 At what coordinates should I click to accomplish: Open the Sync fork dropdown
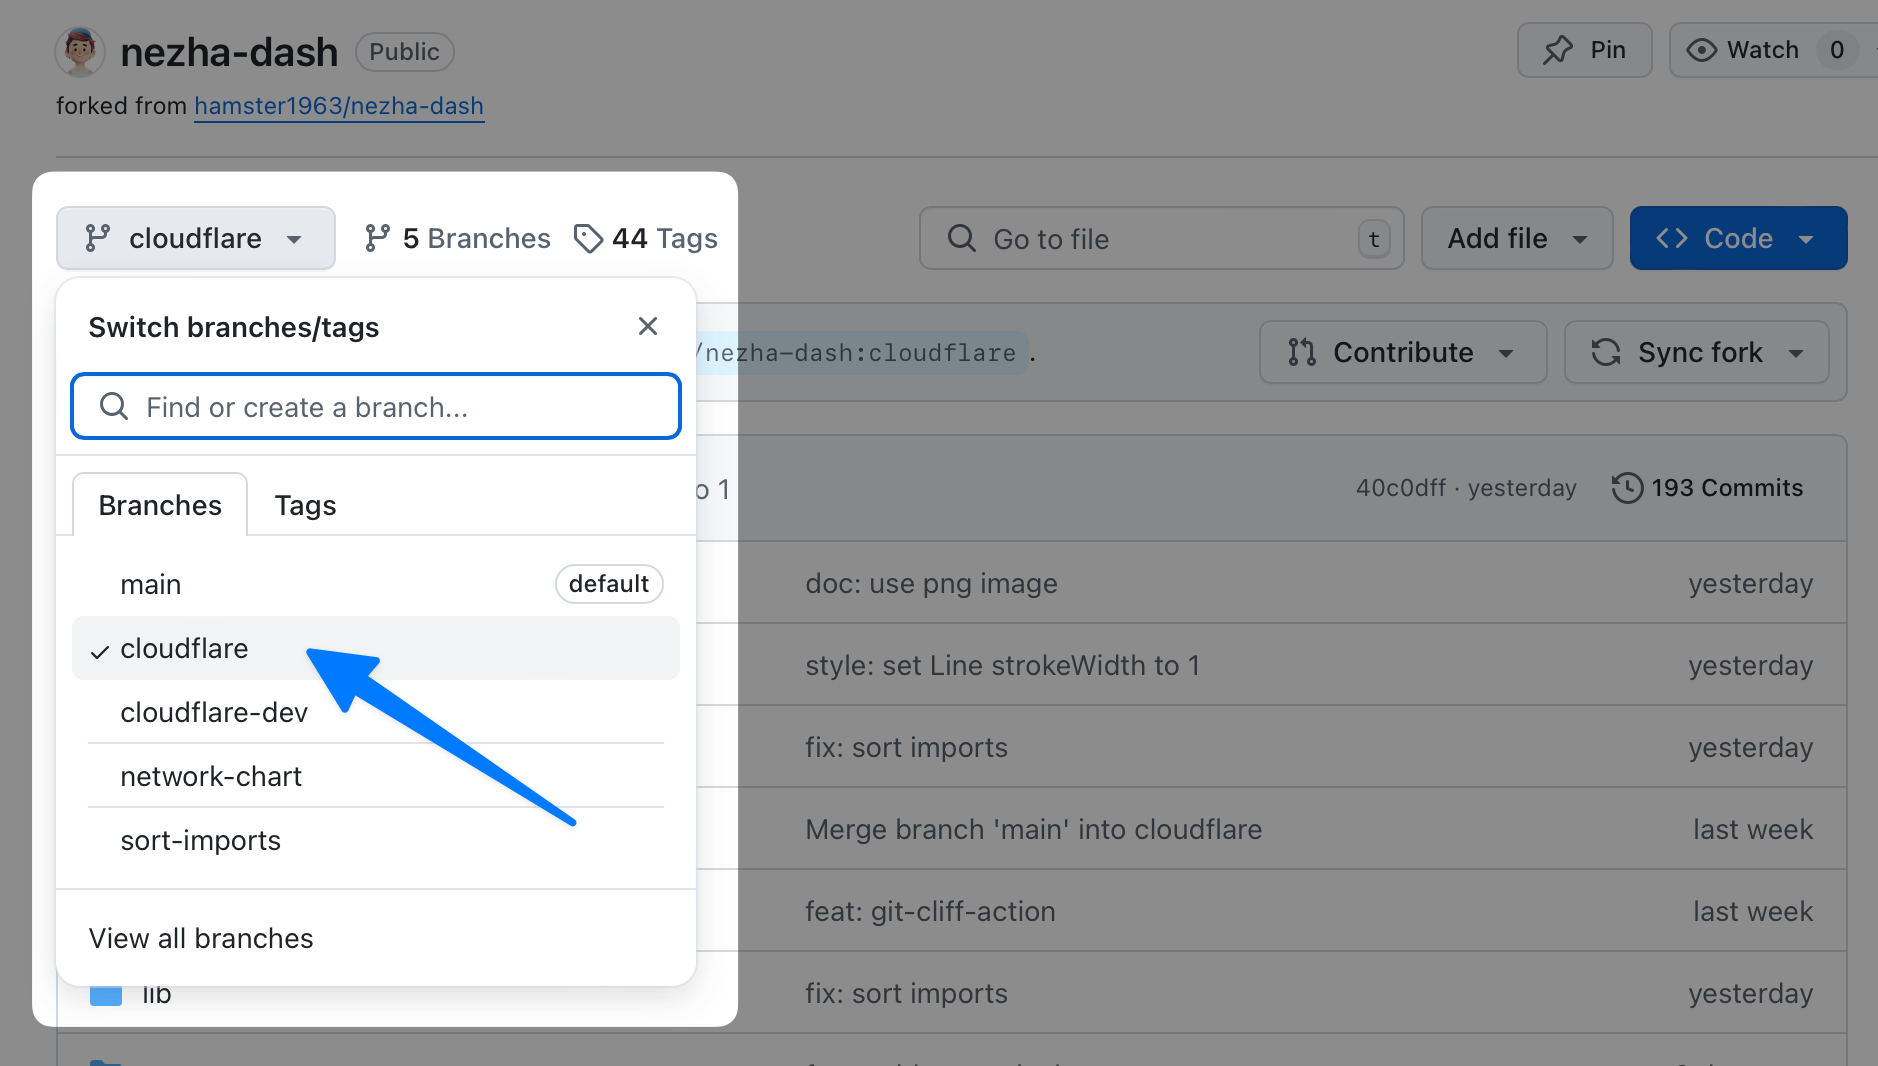[1696, 352]
